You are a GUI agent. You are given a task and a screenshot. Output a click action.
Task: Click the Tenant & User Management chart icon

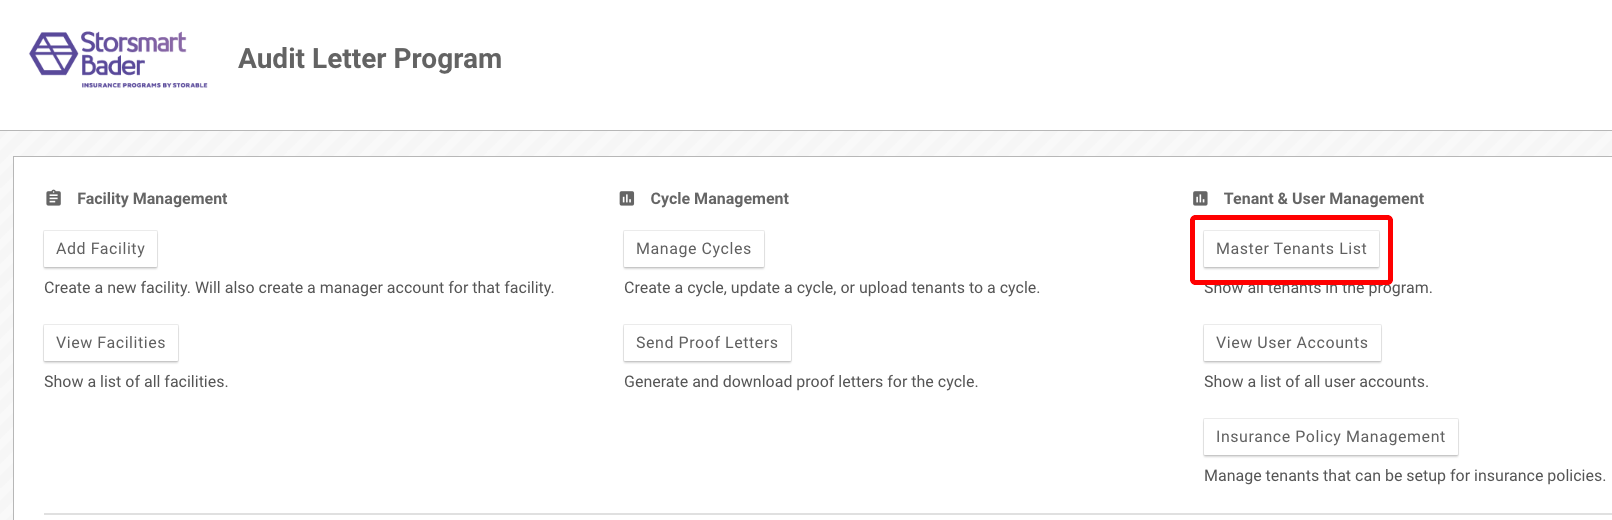(x=1201, y=198)
